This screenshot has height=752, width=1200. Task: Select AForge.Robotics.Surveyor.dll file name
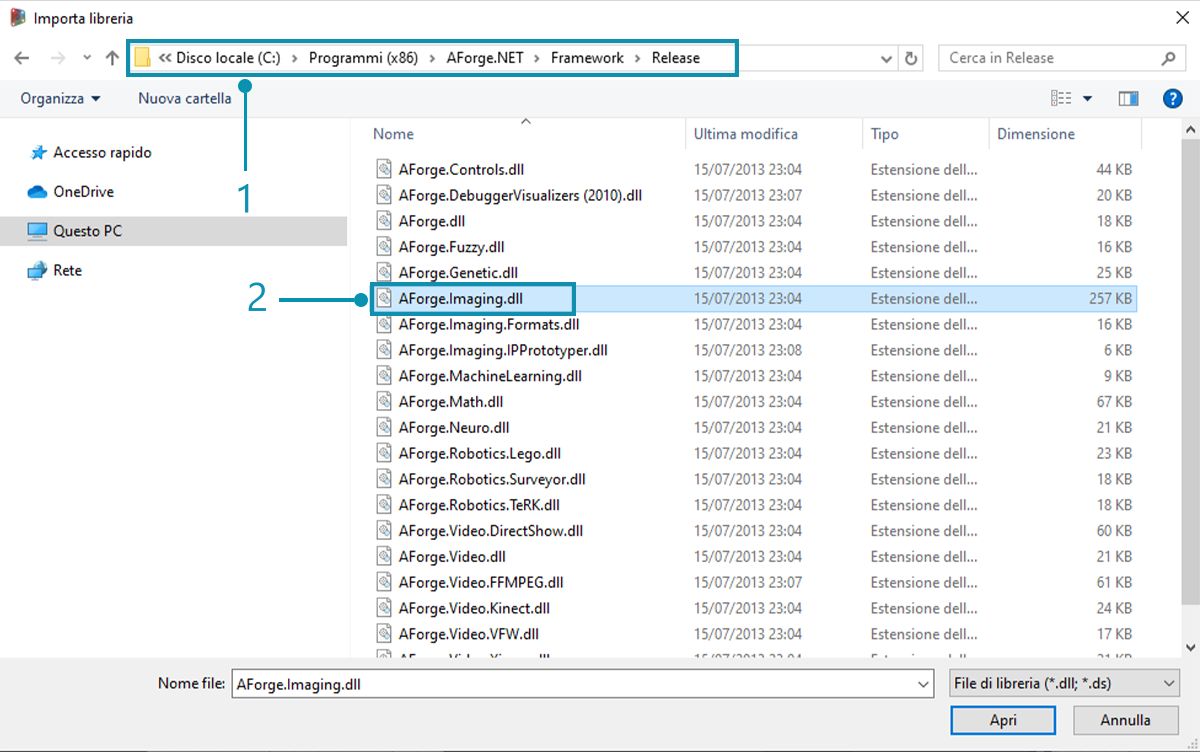[492, 479]
